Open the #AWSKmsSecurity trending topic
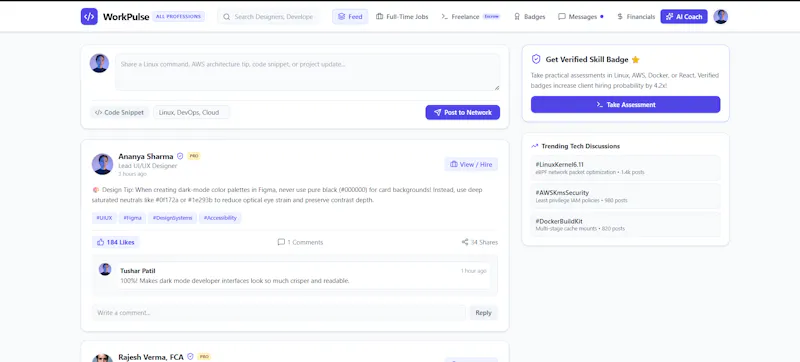The height and width of the screenshot is (362, 800). pyautogui.click(x=626, y=196)
